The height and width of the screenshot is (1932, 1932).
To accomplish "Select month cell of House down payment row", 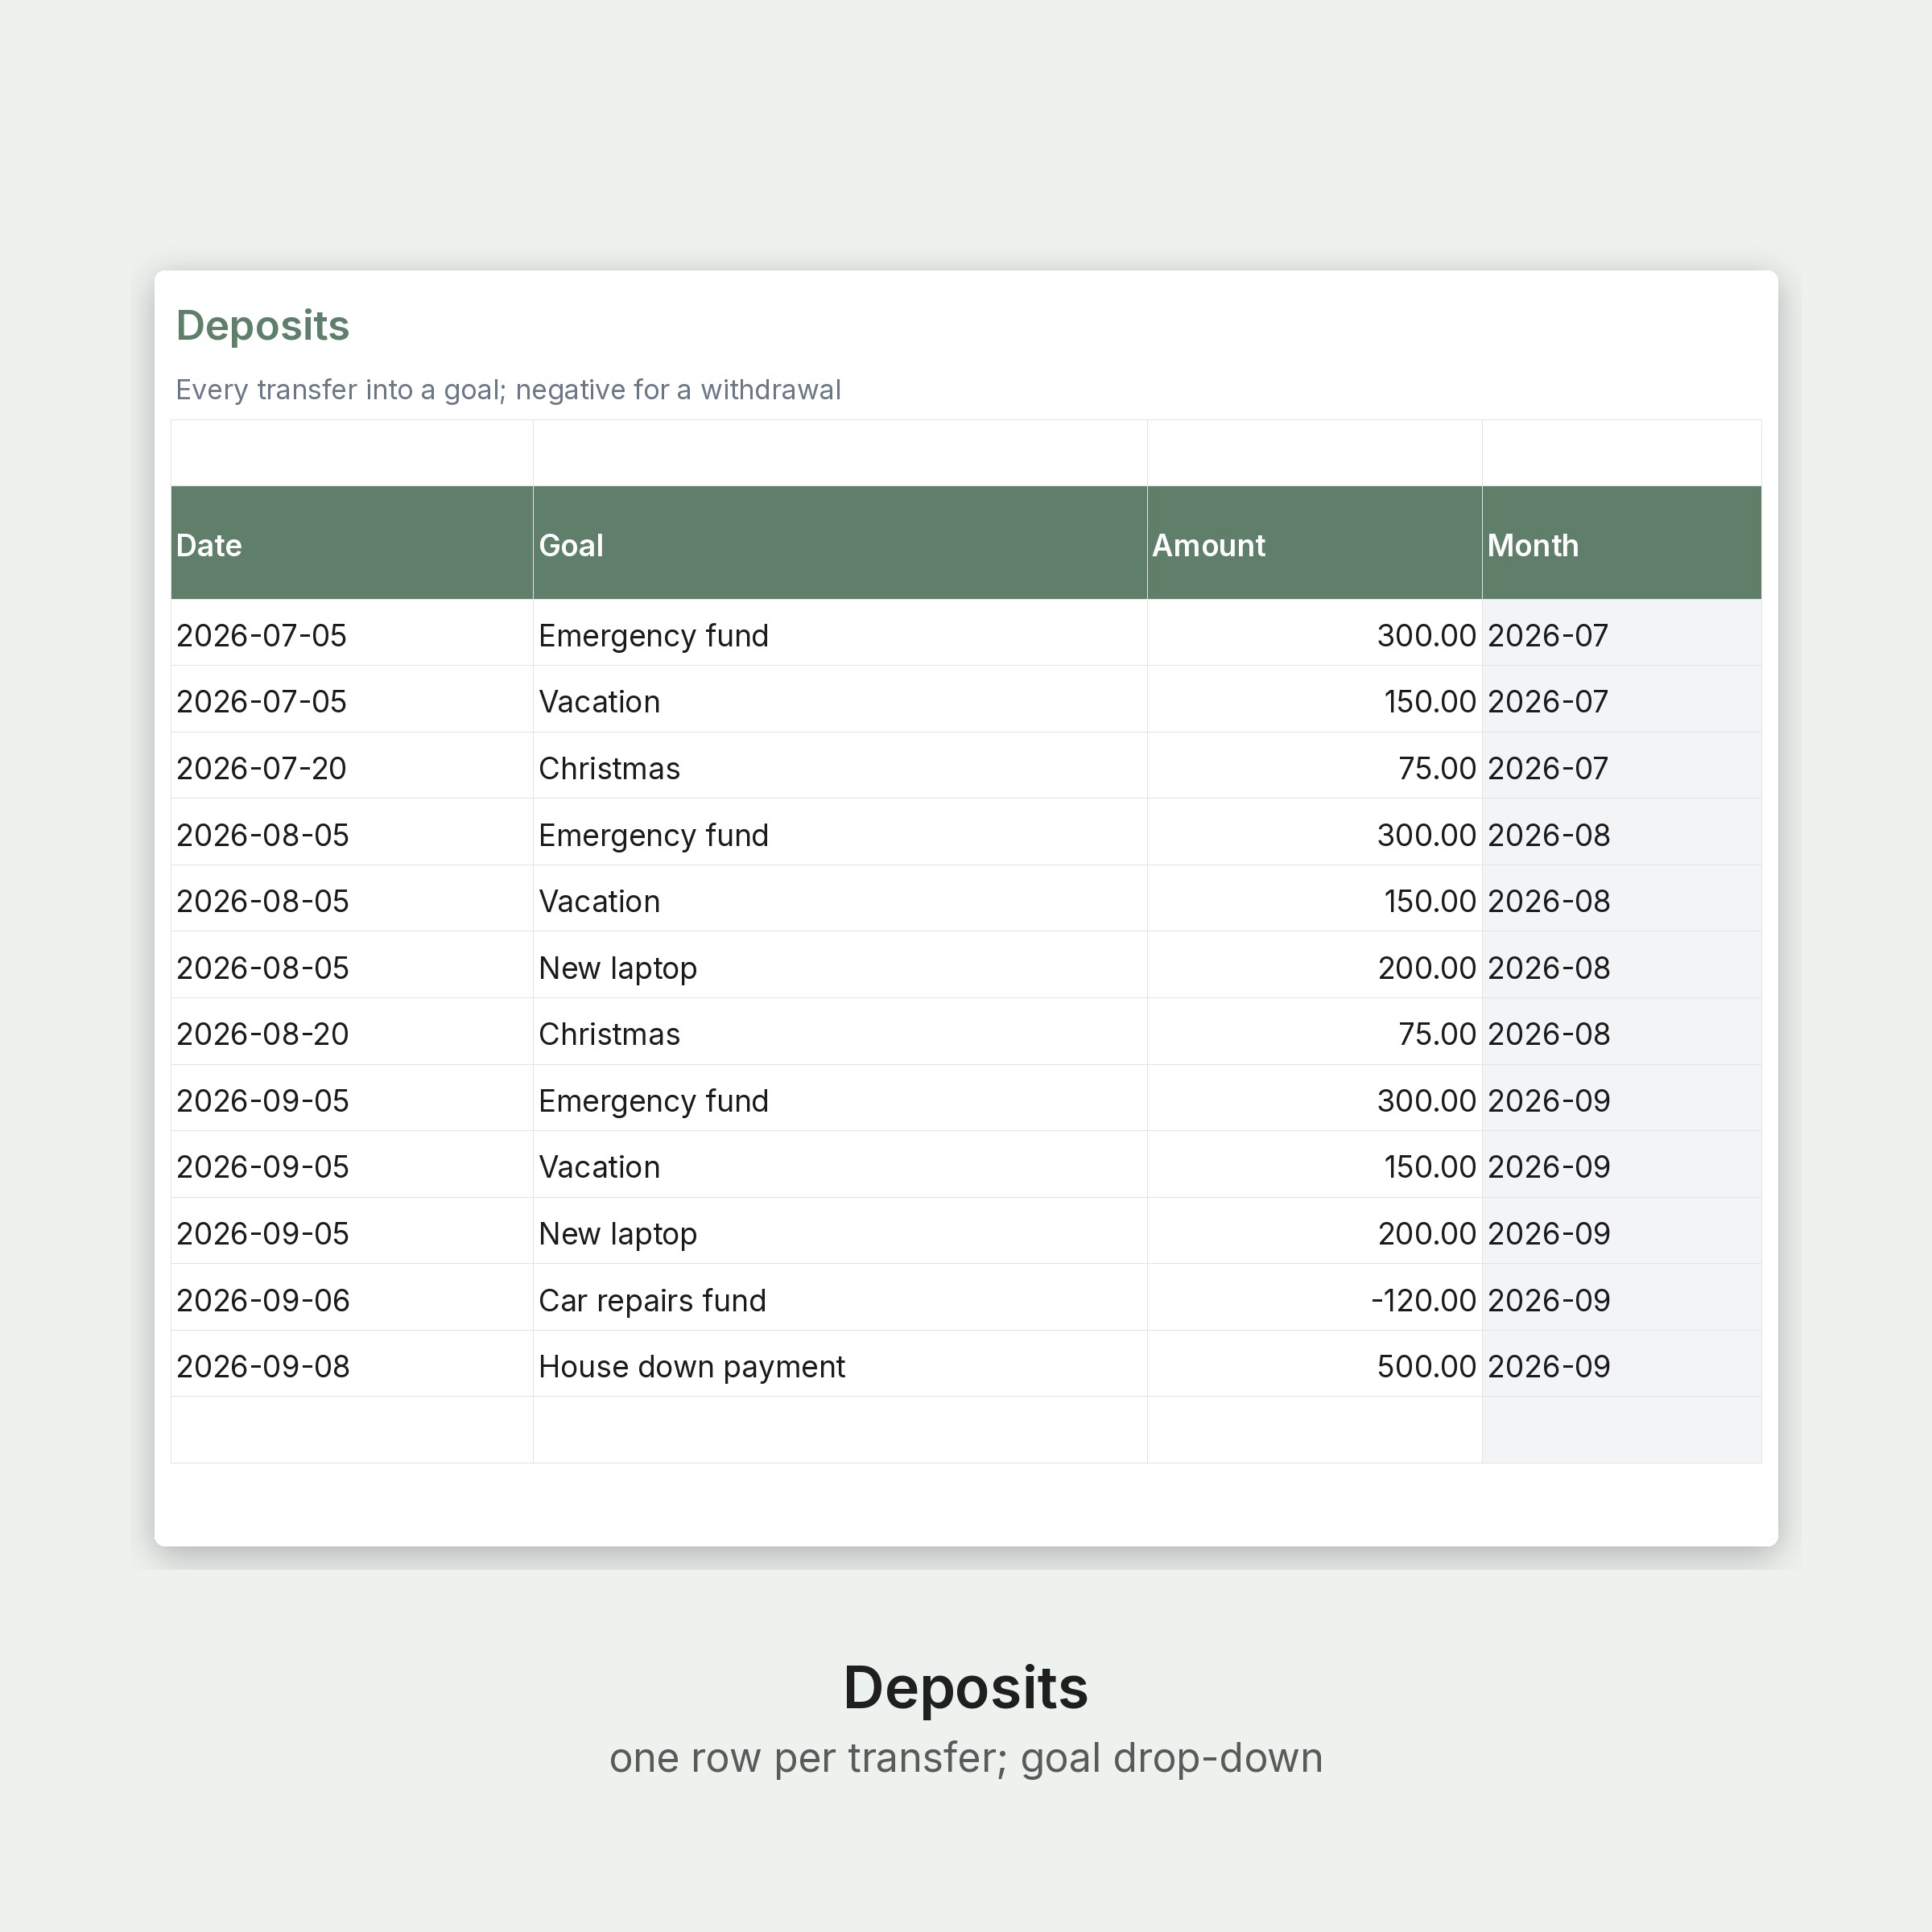I will click(x=1622, y=1364).
